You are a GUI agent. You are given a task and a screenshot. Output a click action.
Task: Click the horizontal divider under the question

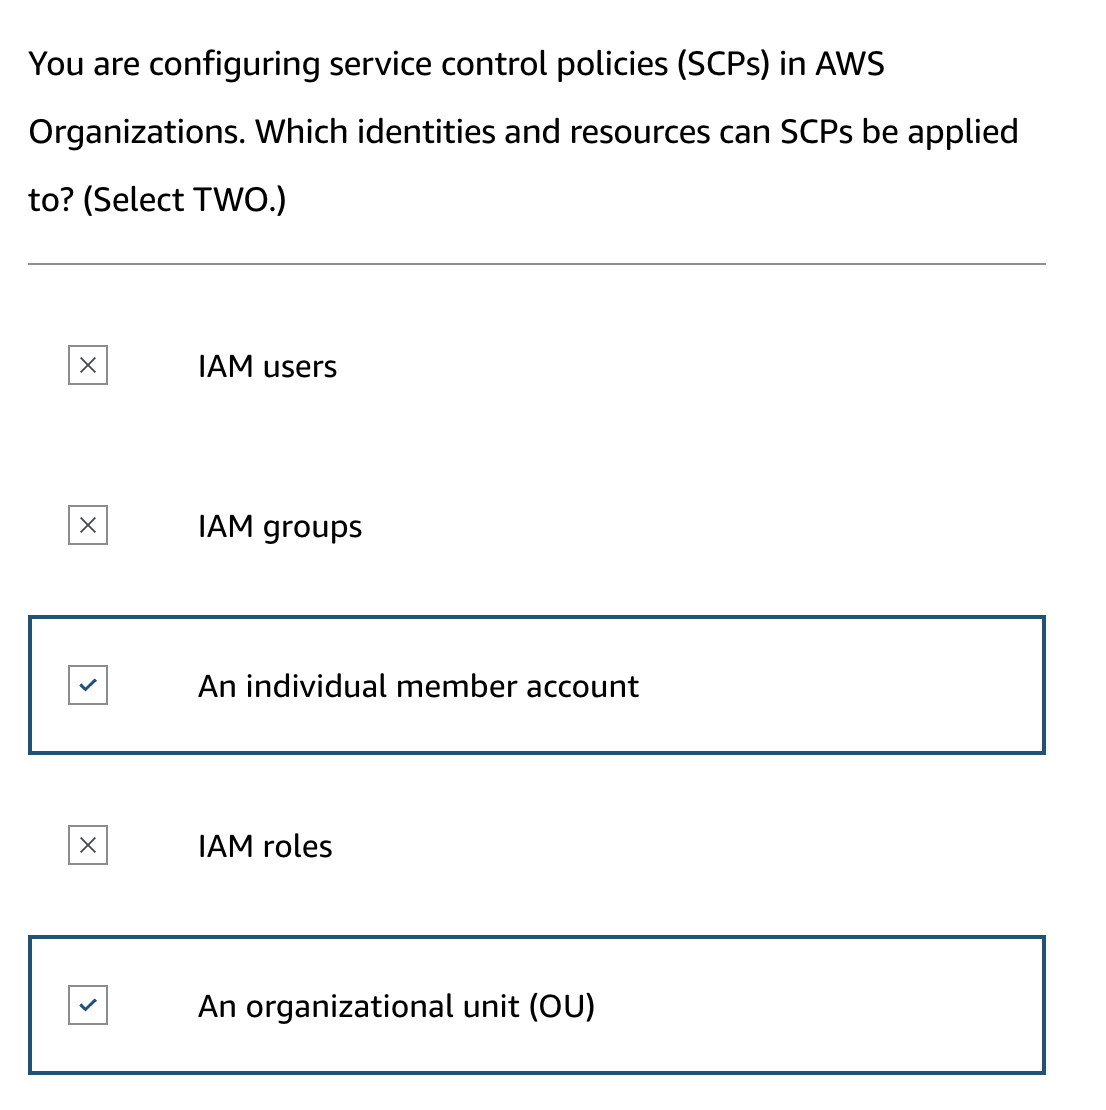coord(537,264)
